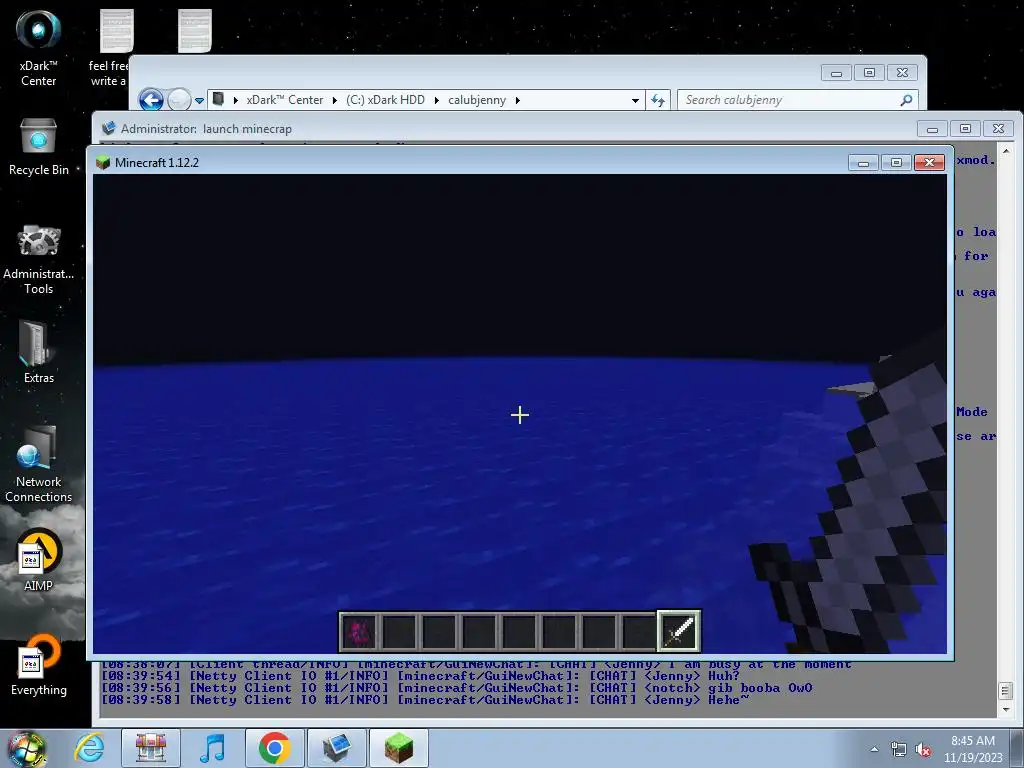1024x768 pixels.
Task: Open Internet Explorer from the taskbar
Action: click(x=89, y=748)
